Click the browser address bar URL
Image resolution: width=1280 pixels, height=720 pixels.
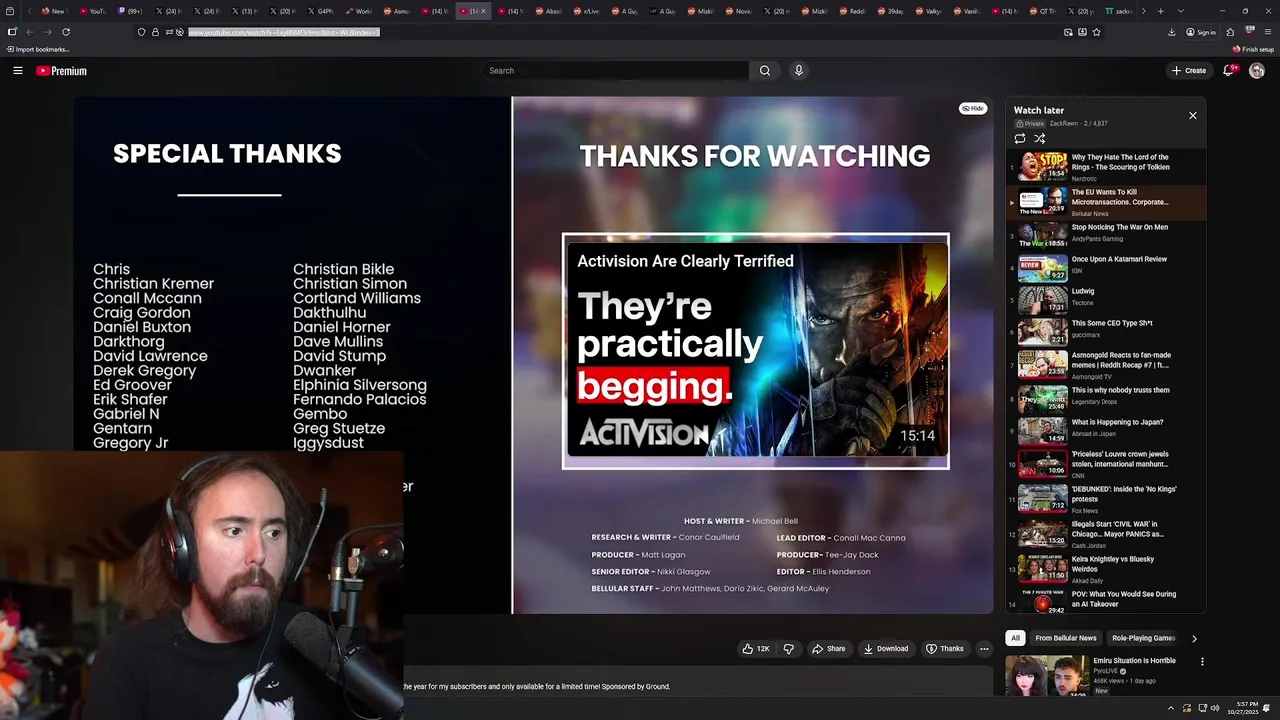pos(284,32)
